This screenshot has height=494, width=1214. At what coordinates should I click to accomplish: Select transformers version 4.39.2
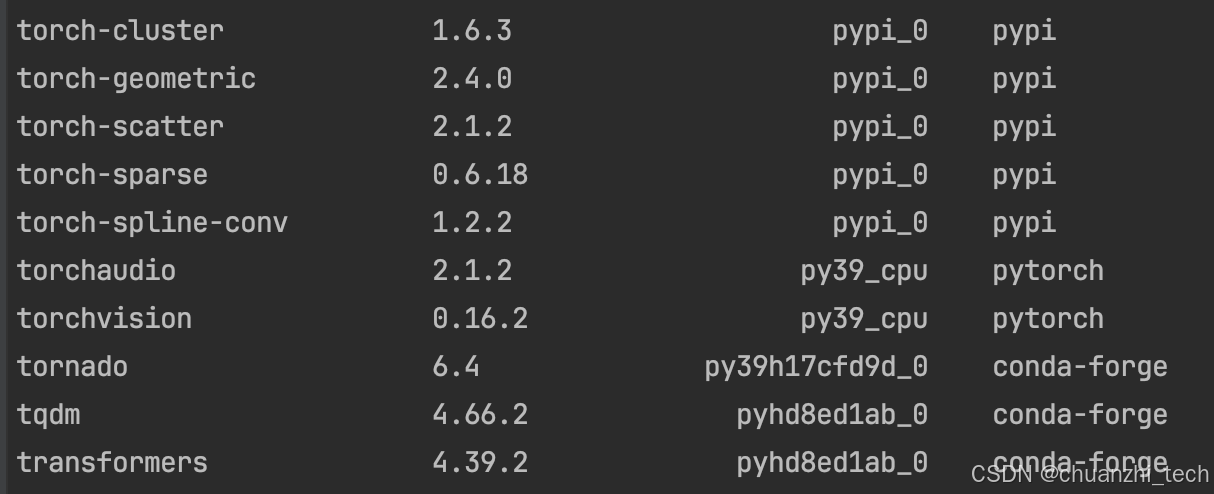(x=480, y=463)
